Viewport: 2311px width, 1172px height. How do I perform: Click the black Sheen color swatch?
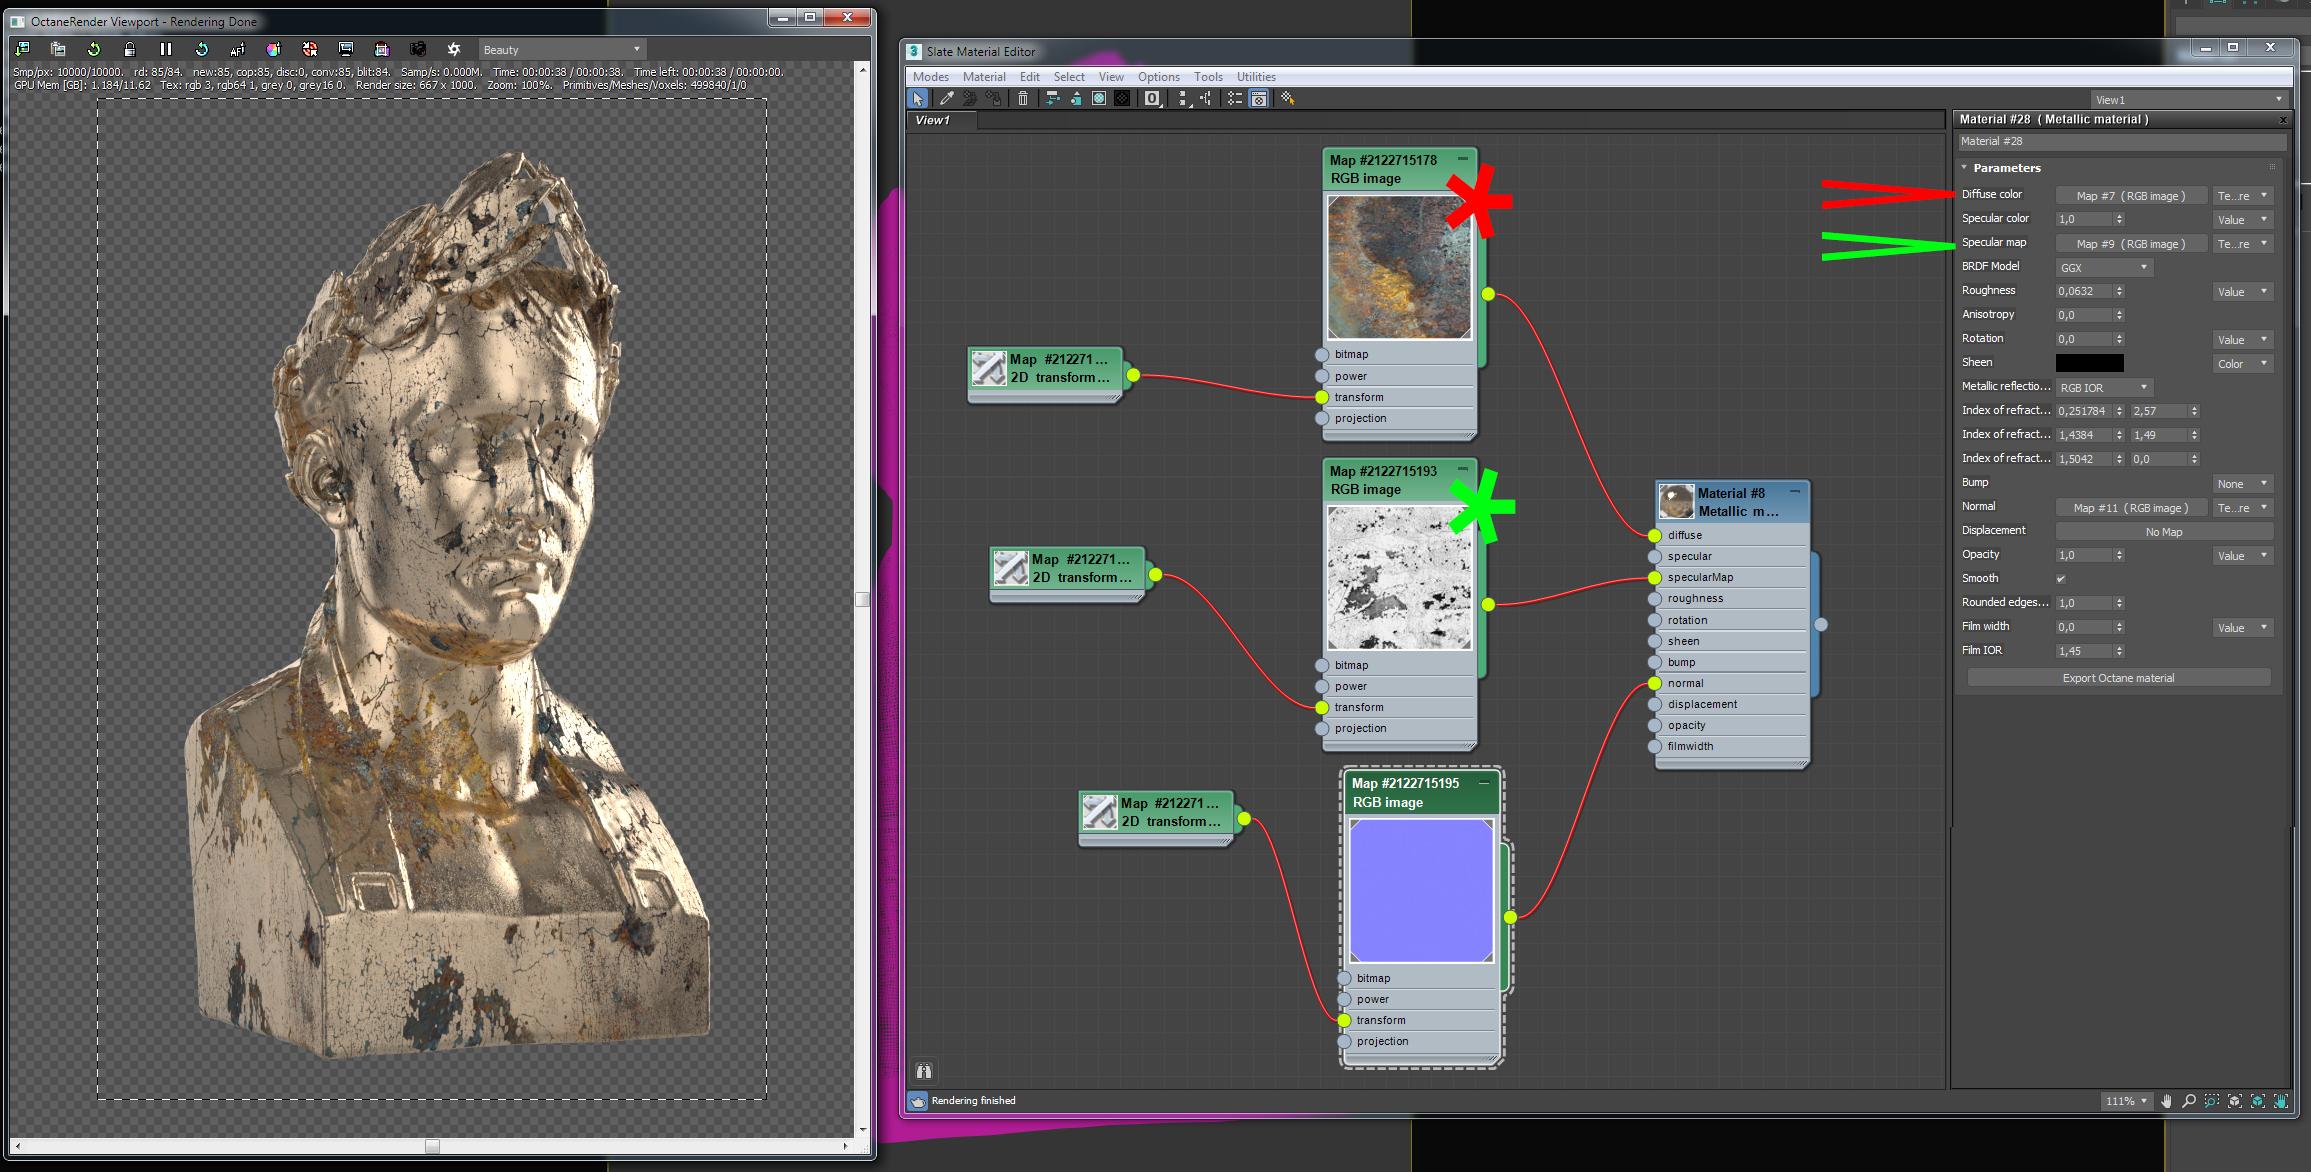[2089, 363]
